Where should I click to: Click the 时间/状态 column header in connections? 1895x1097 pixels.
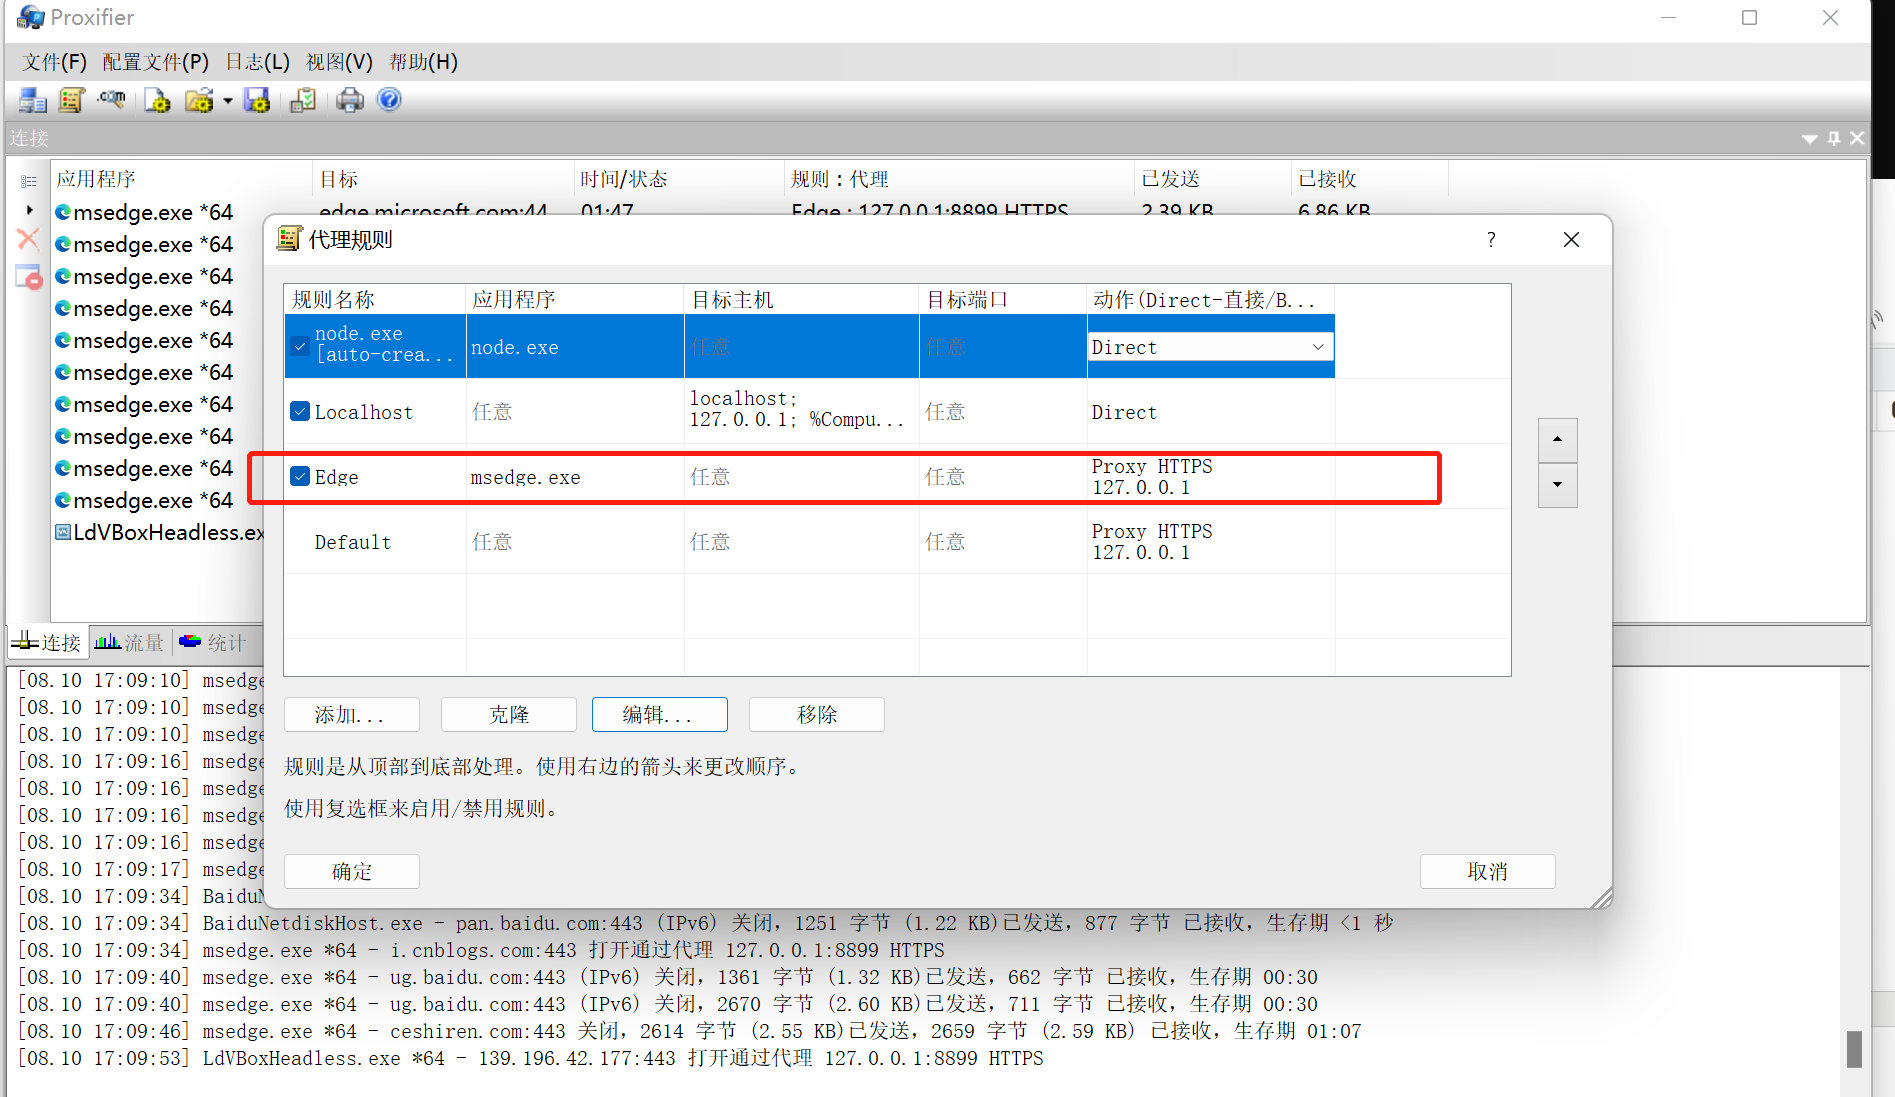point(679,179)
